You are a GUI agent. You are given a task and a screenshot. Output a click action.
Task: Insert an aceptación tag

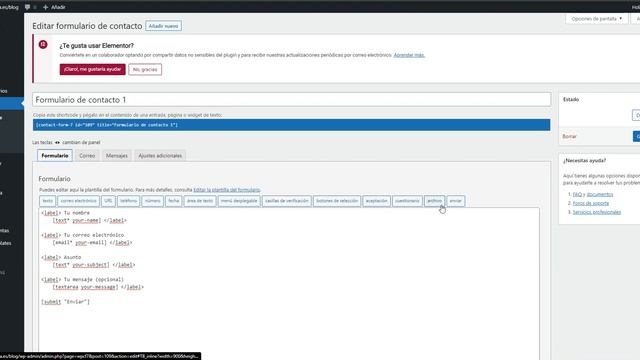[376, 201]
